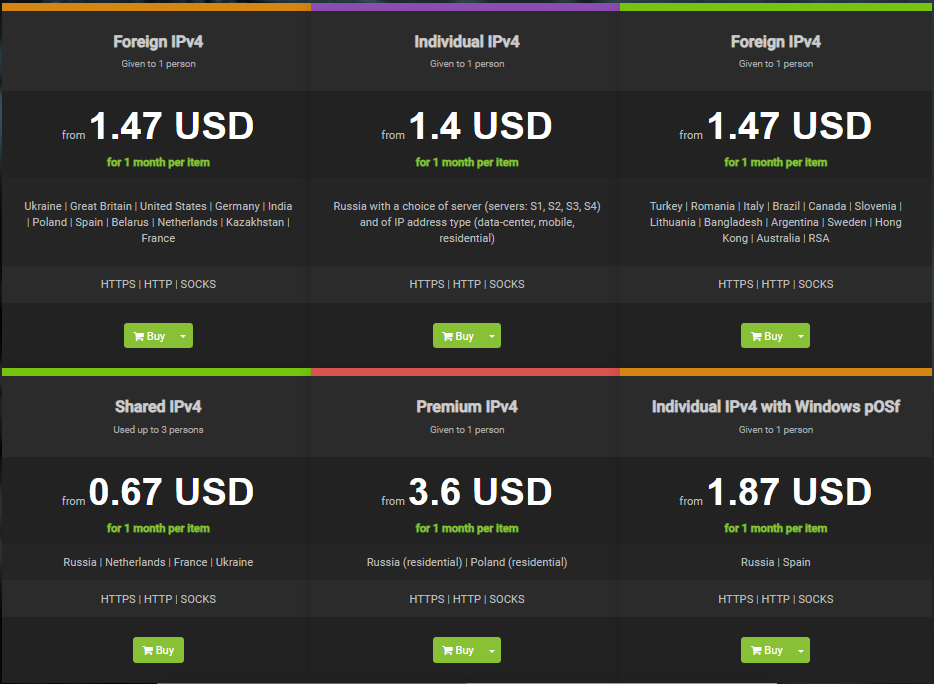Click Given to 1 person under Premium IPv4
Screen dimensions: 934x684
click(x=467, y=430)
